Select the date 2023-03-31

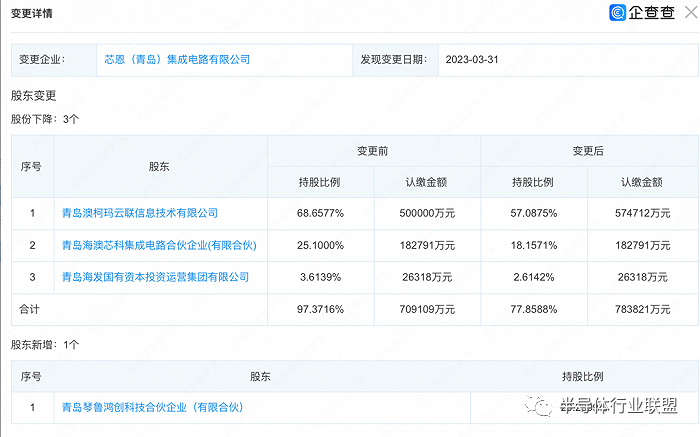point(472,59)
